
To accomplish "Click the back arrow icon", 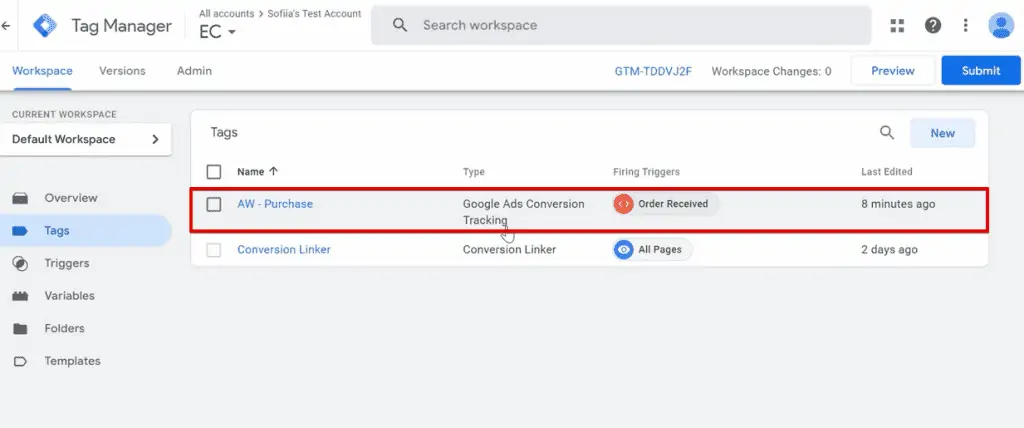I will click(x=6, y=25).
